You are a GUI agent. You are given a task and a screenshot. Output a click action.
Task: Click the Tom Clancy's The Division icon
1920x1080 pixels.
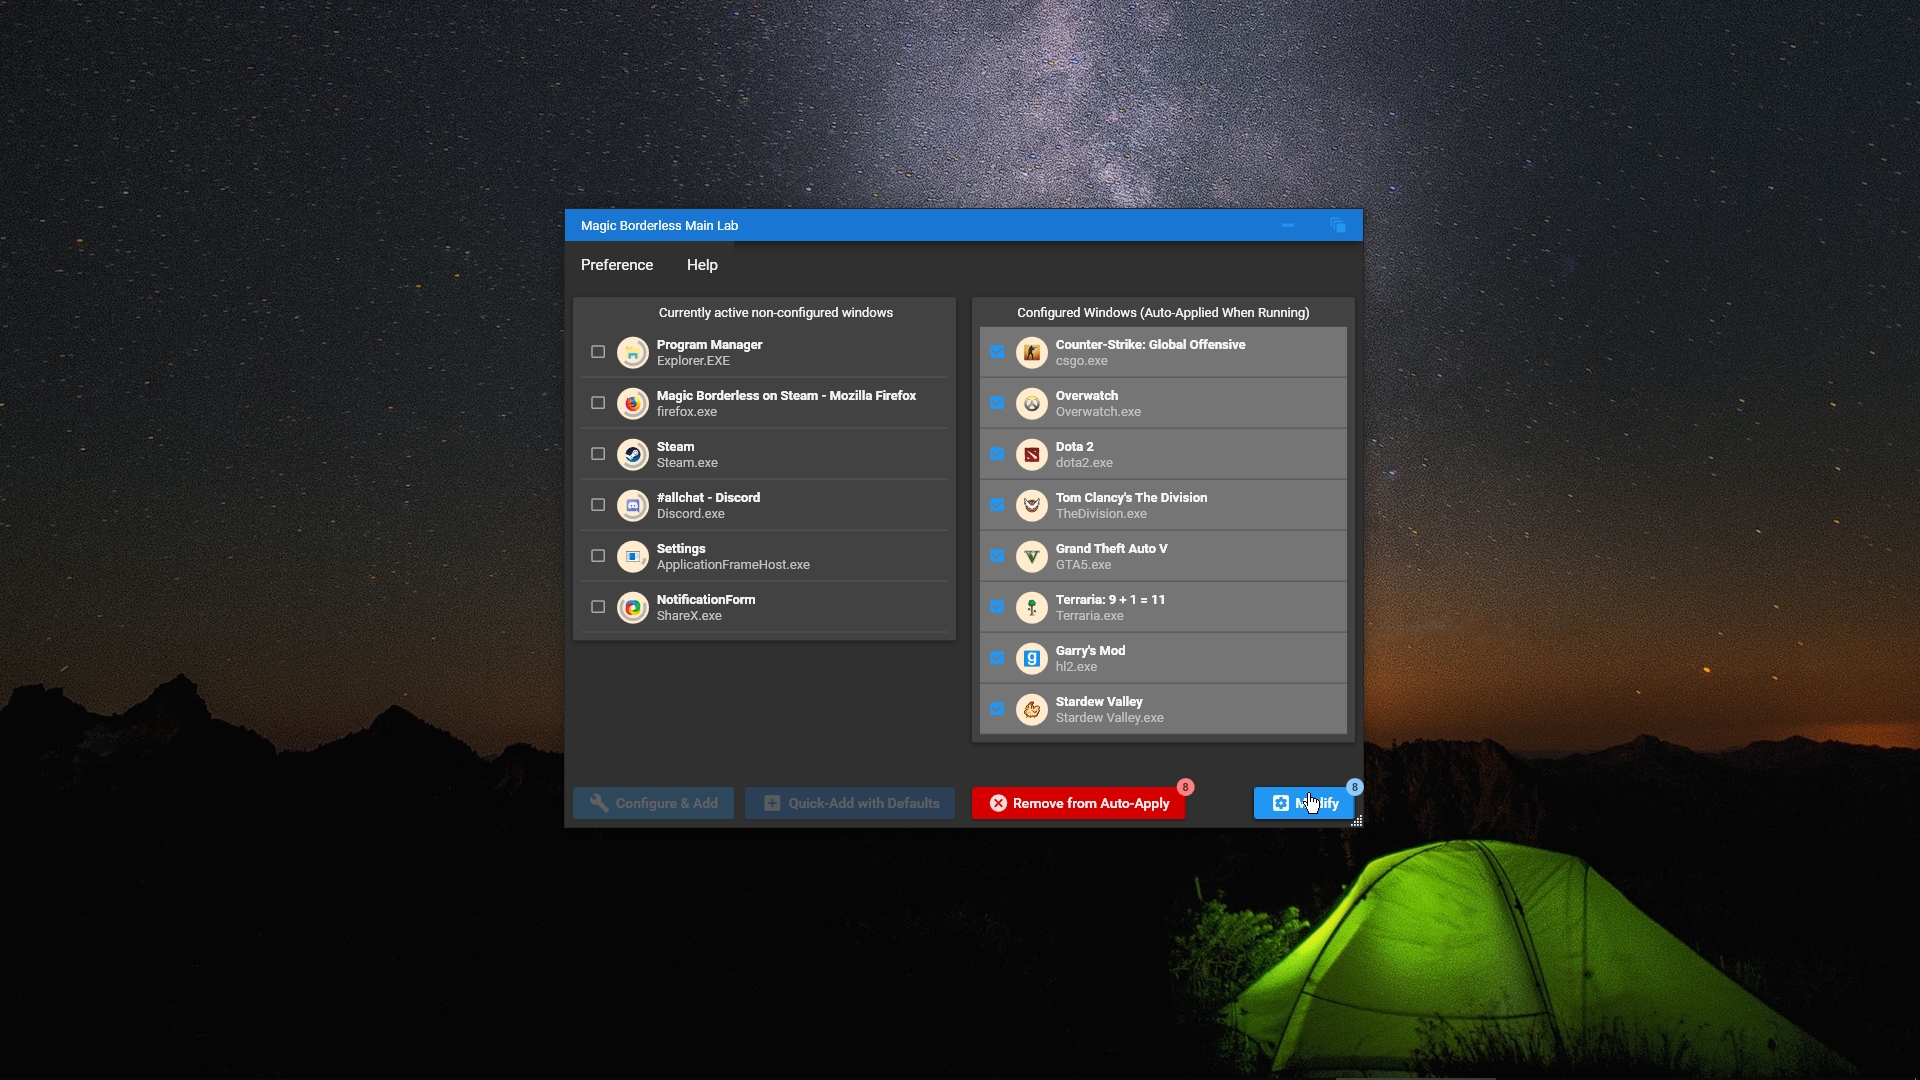click(x=1032, y=505)
